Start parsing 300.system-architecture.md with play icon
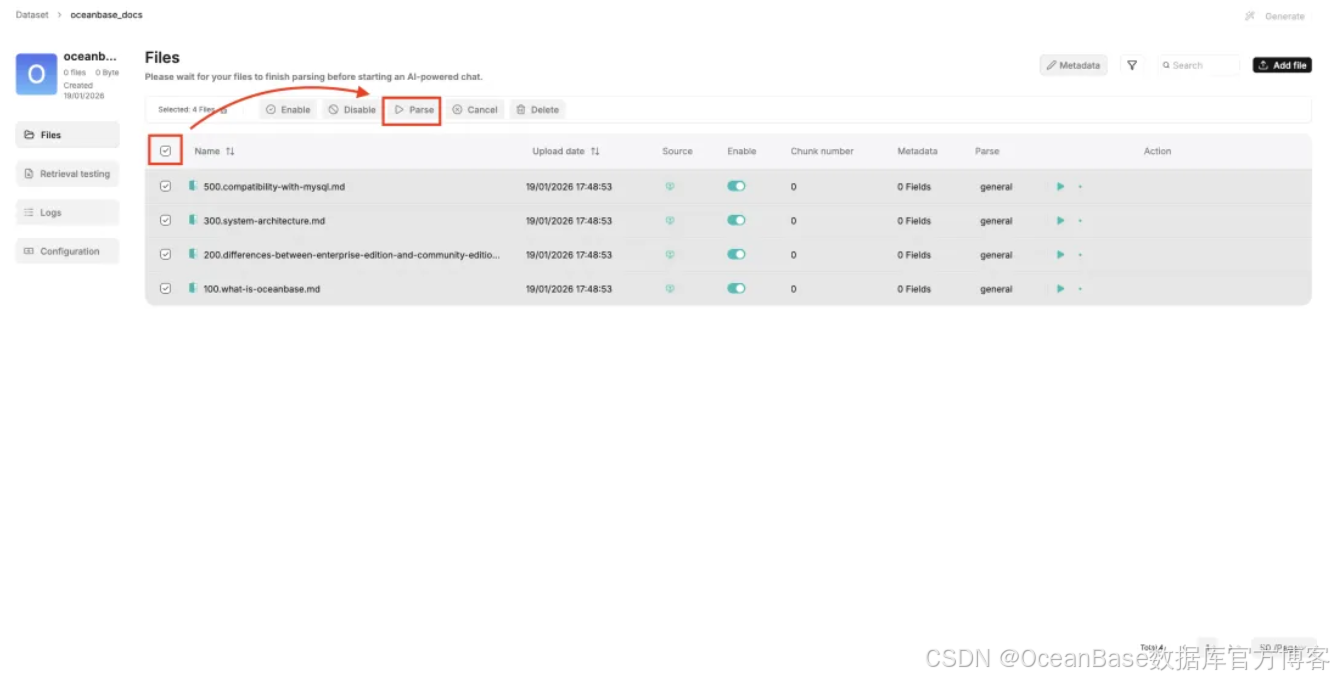The image size is (1334, 680). (1060, 221)
